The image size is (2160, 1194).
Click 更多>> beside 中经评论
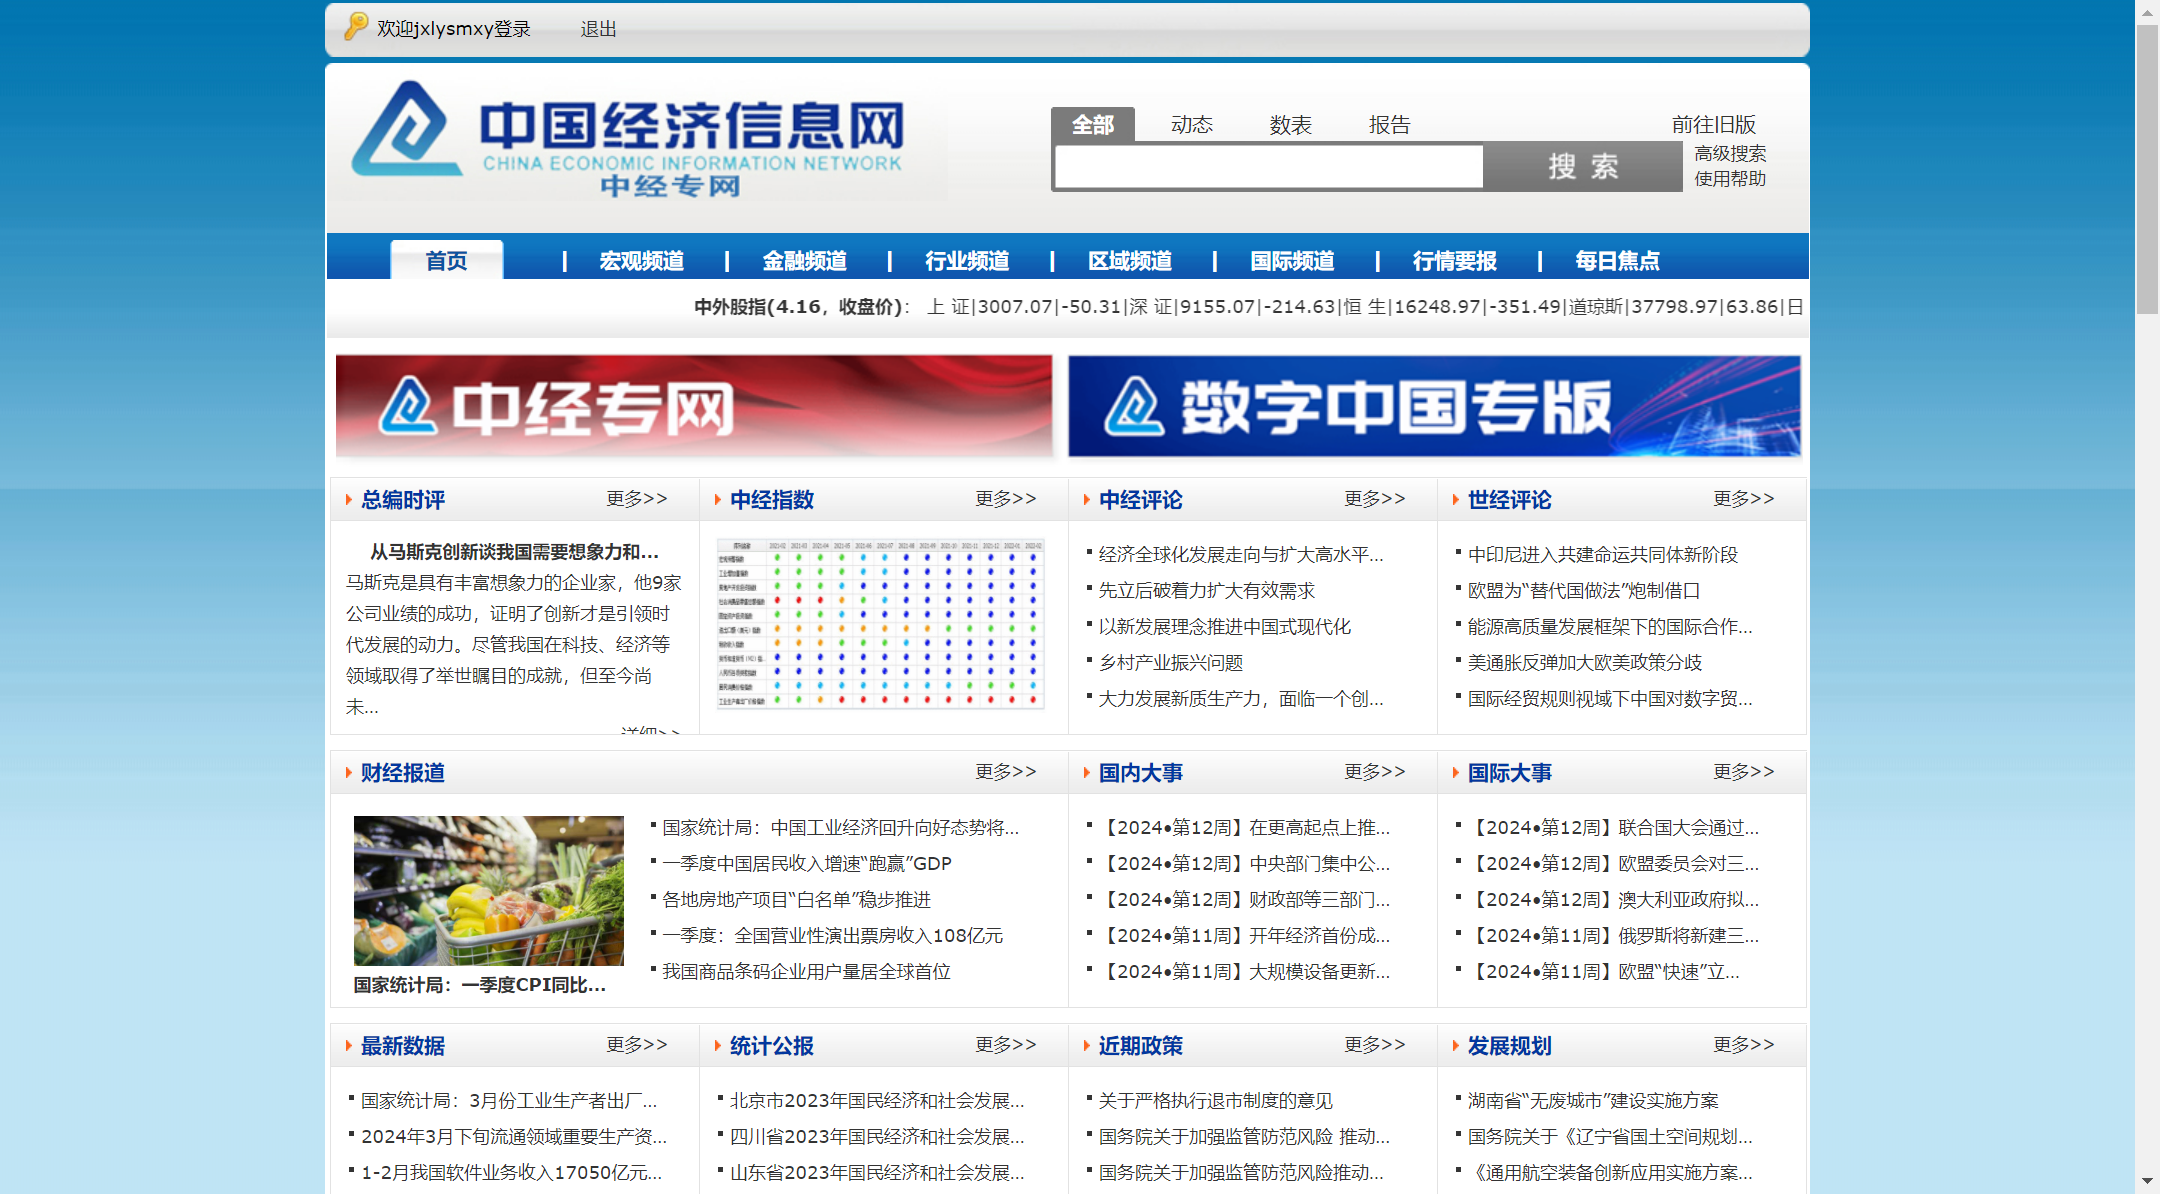[x=1374, y=498]
